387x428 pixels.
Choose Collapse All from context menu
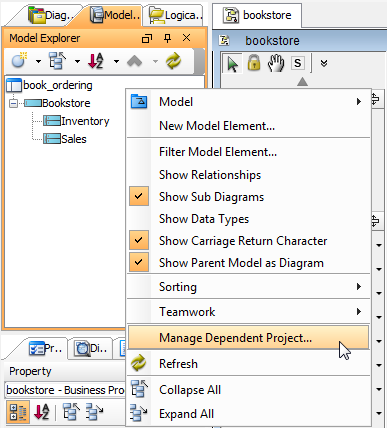(248, 390)
